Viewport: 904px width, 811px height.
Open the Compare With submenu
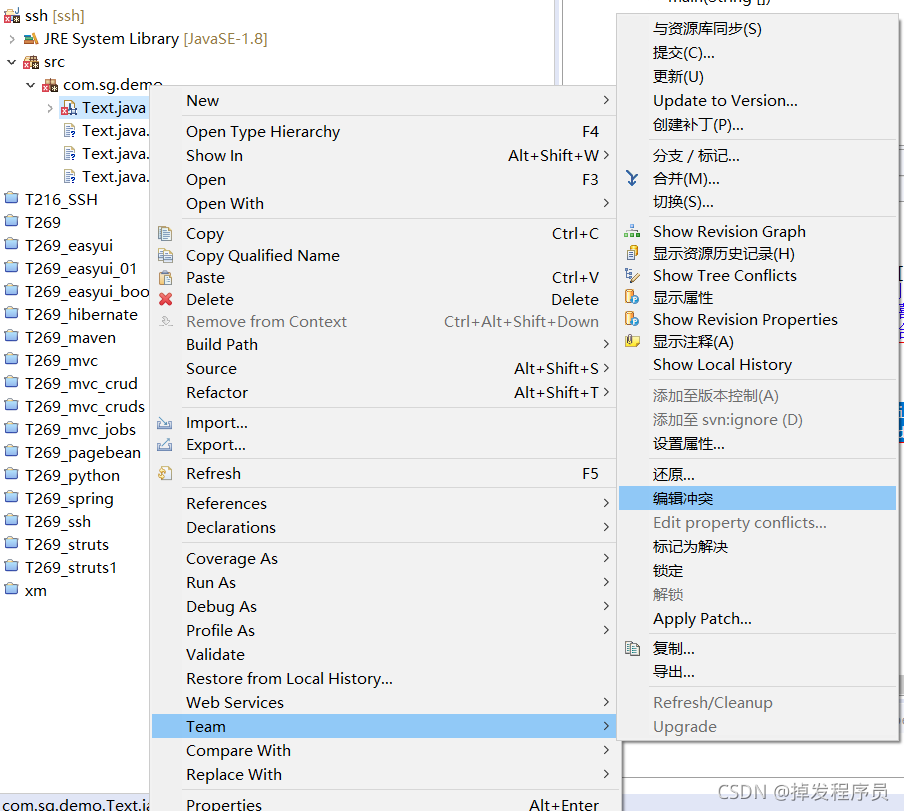click(x=384, y=750)
